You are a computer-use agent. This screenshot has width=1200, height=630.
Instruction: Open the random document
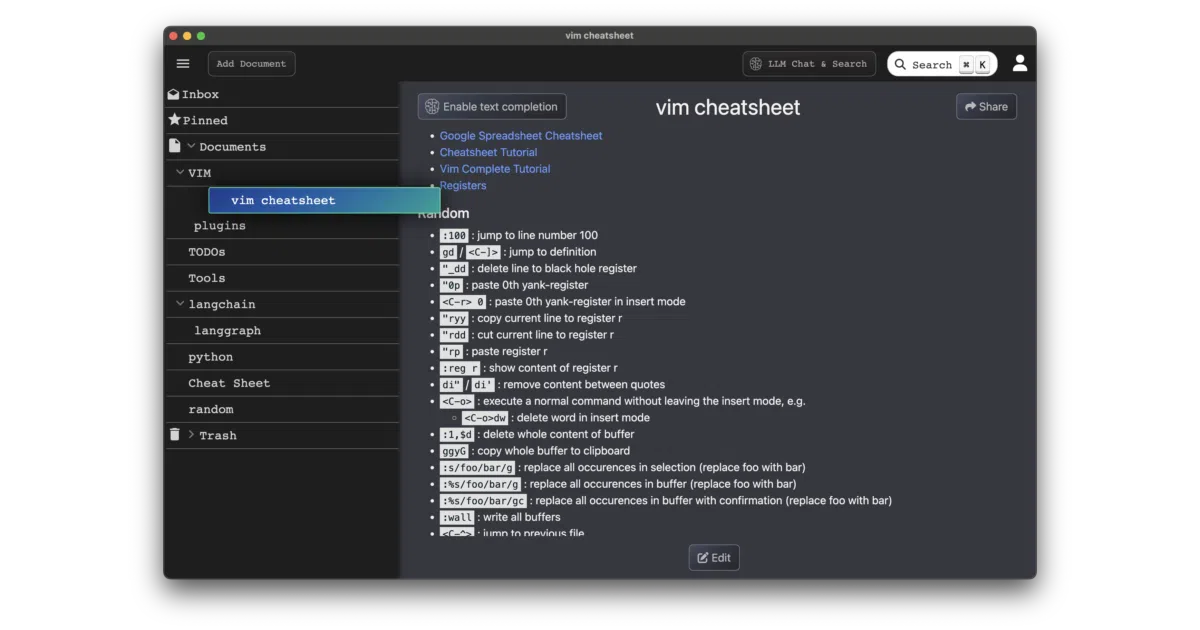click(x=211, y=409)
